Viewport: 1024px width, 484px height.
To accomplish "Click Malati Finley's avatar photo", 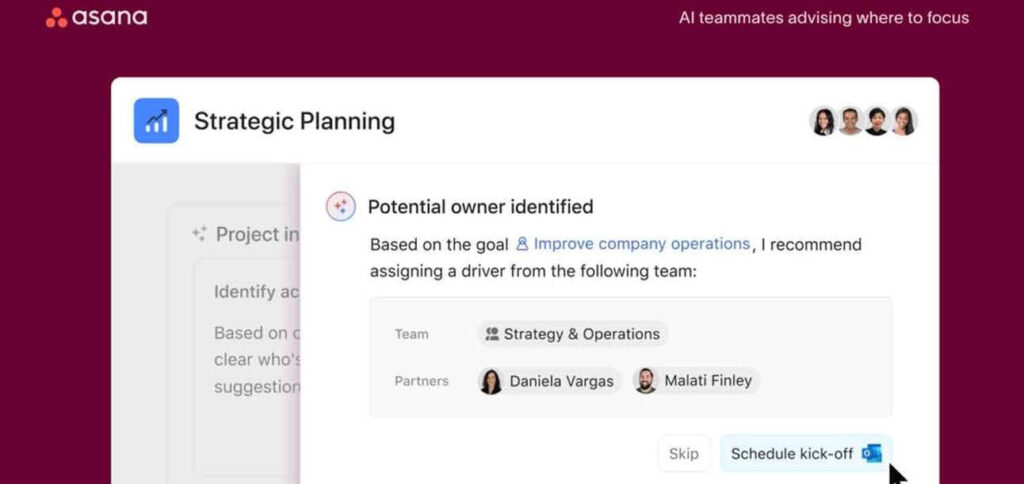I will point(645,381).
